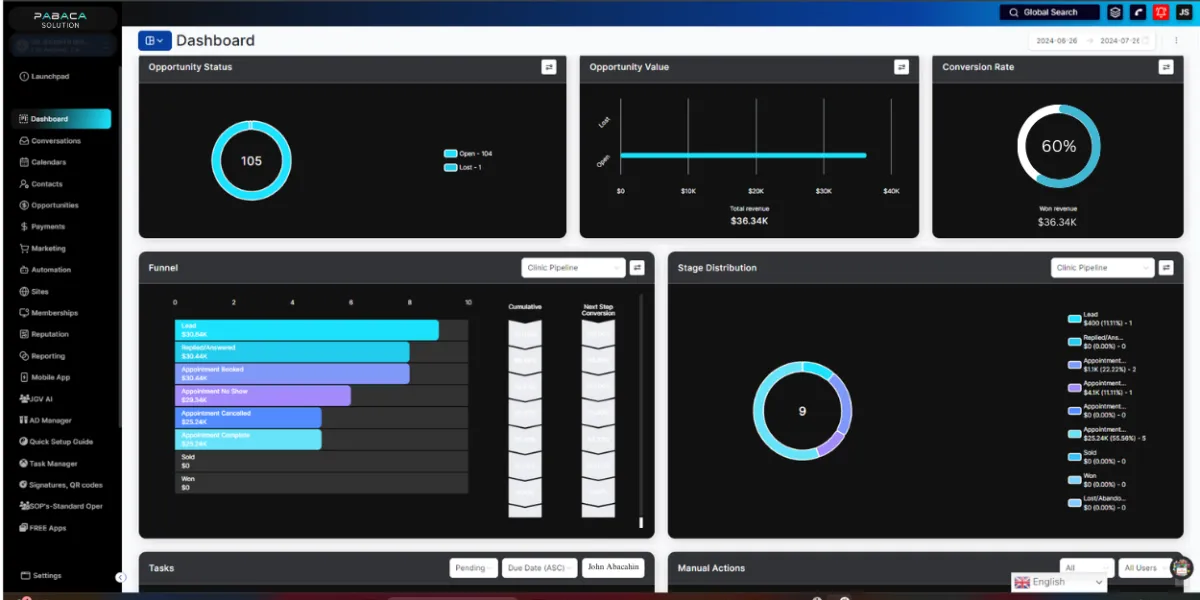
Task: Open the layers icon in top bar
Action: coord(1115,12)
